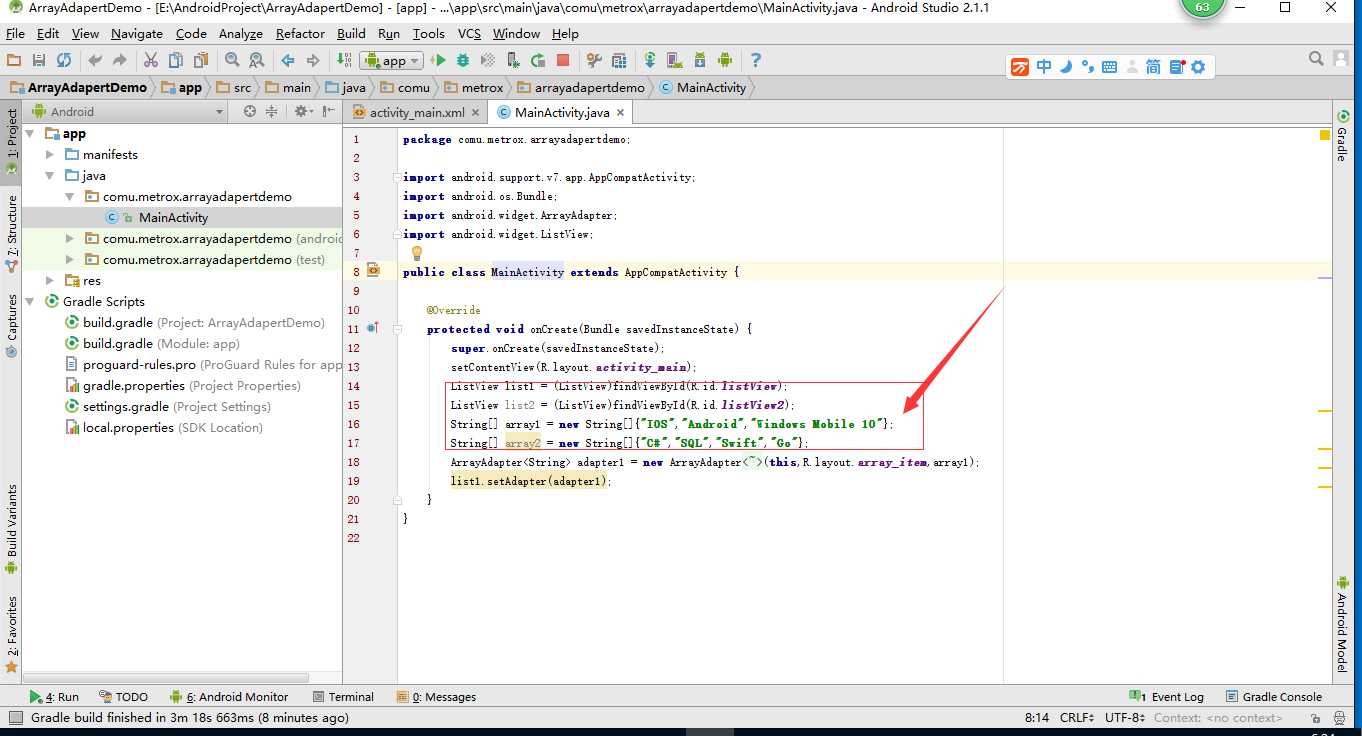Open the TODO tool window button
1362x736 pixels.
(124, 697)
